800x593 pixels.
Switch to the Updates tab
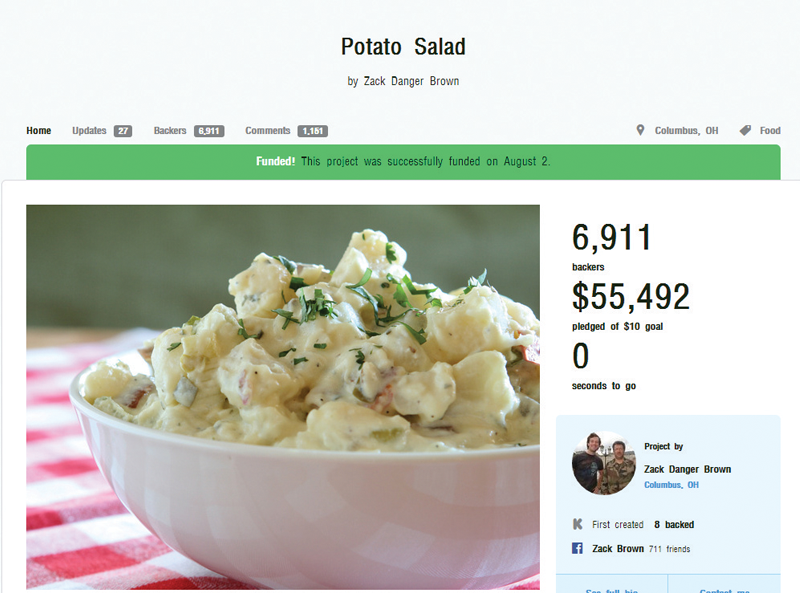coord(89,130)
